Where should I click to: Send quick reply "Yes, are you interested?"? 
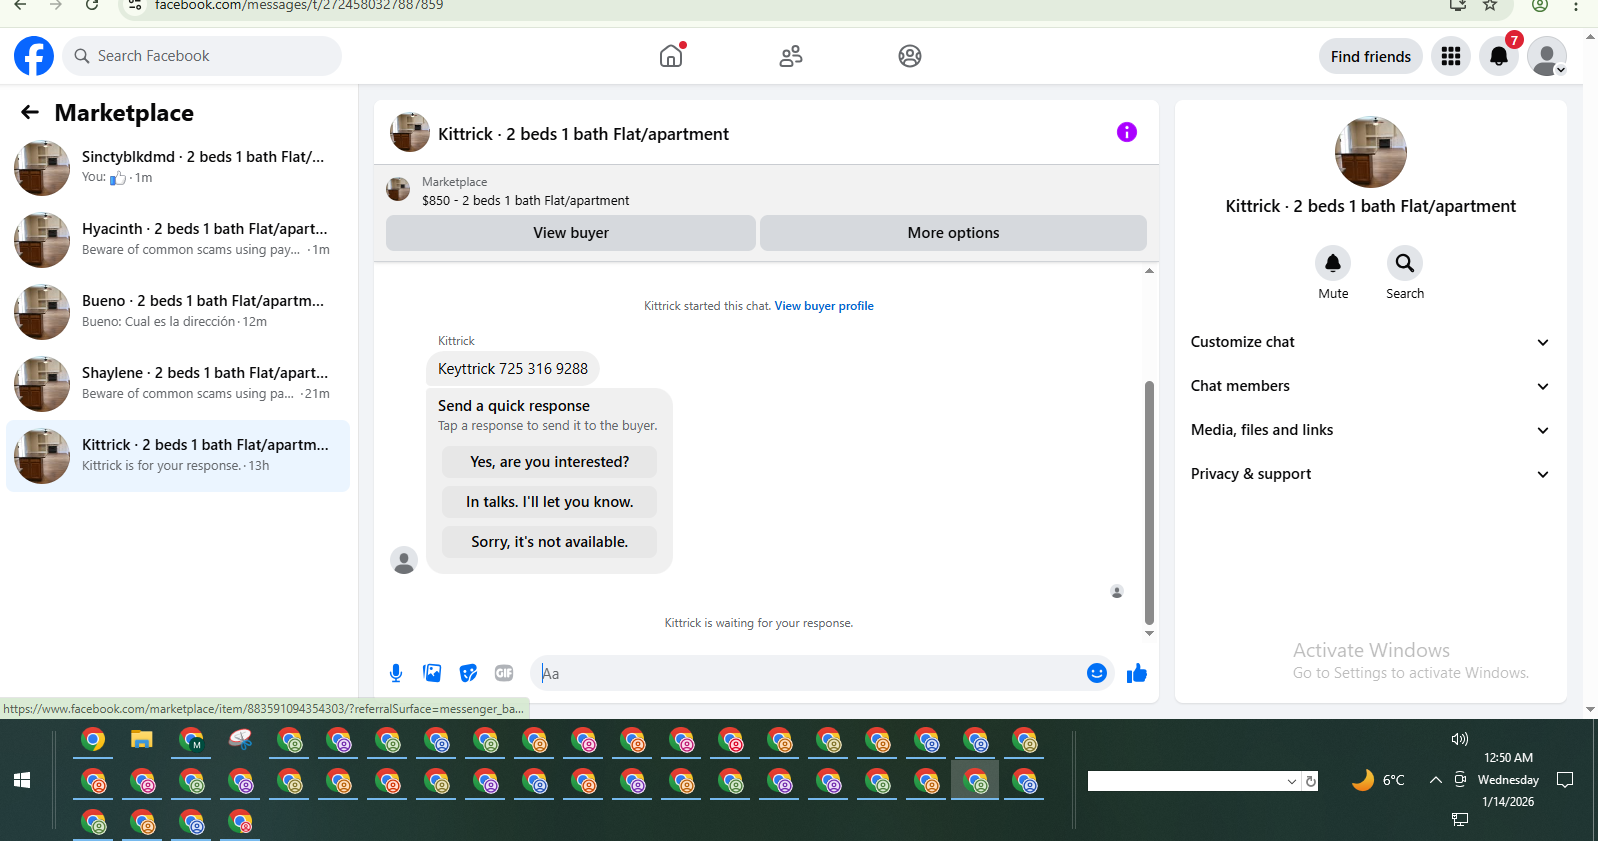pos(549,462)
